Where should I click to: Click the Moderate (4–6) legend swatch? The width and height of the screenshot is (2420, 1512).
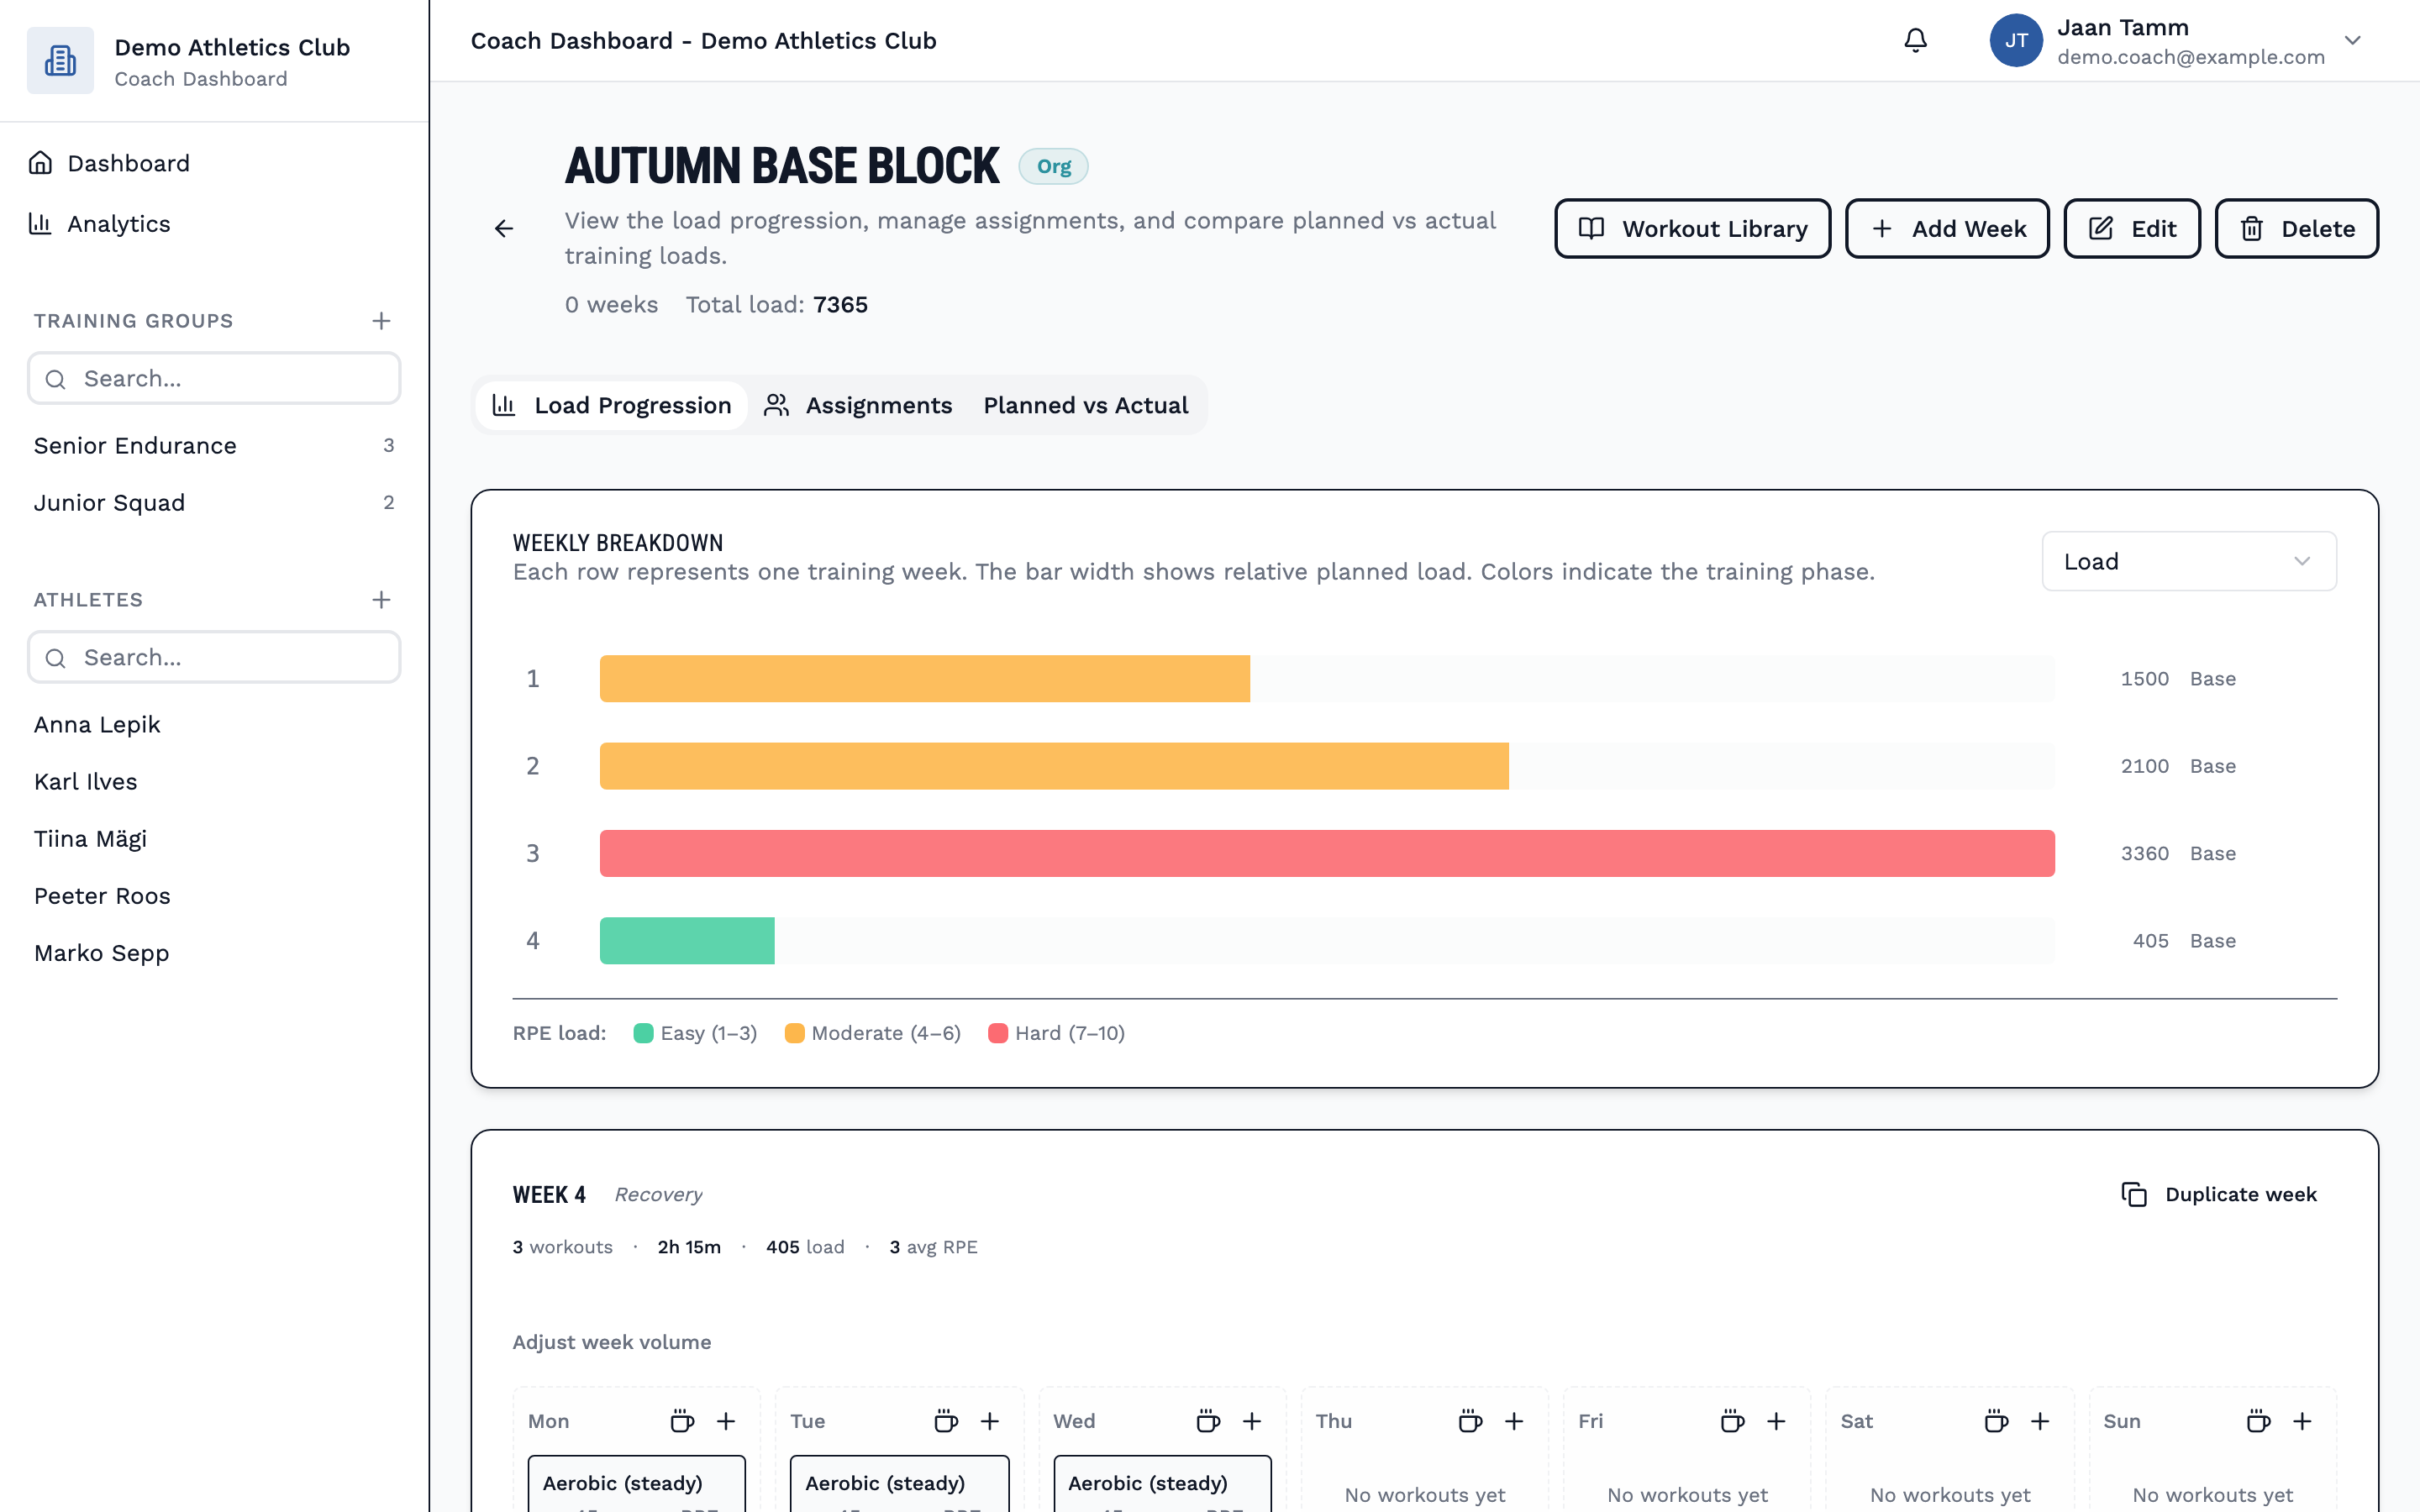pyautogui.click(x=794, y=1033)
